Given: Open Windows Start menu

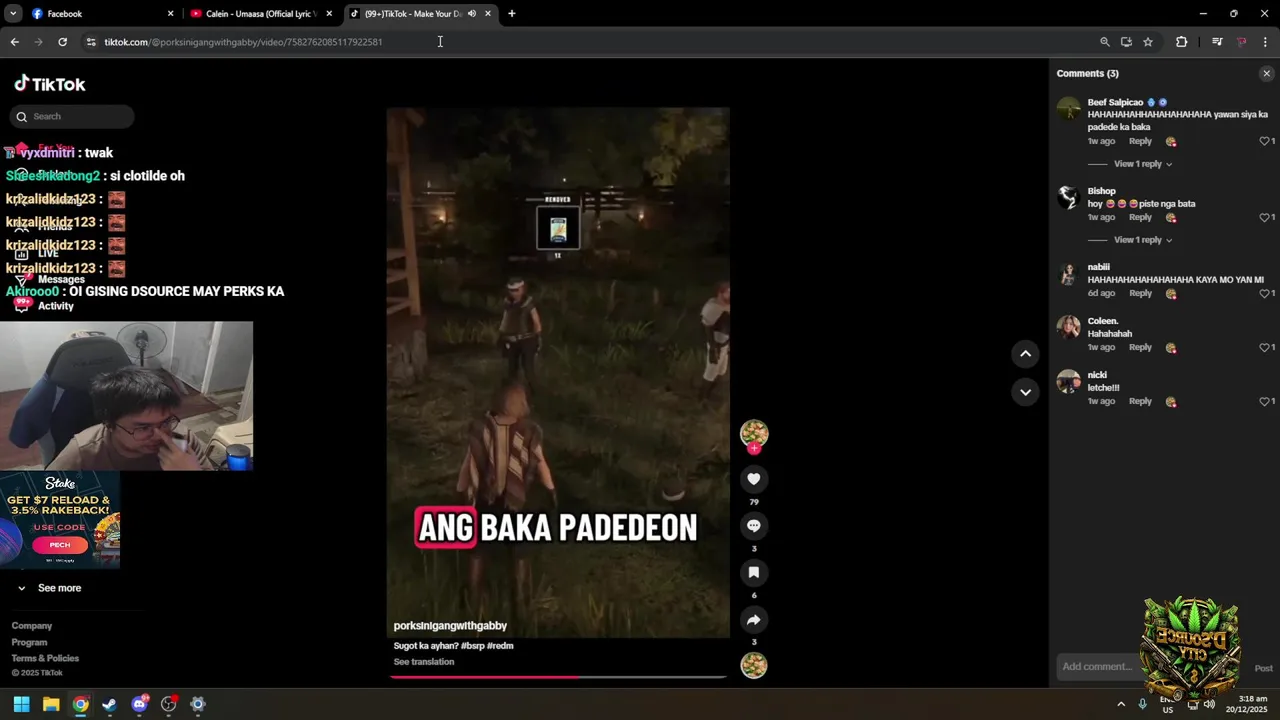Looking at the screenshot, I should coord(21,704).
